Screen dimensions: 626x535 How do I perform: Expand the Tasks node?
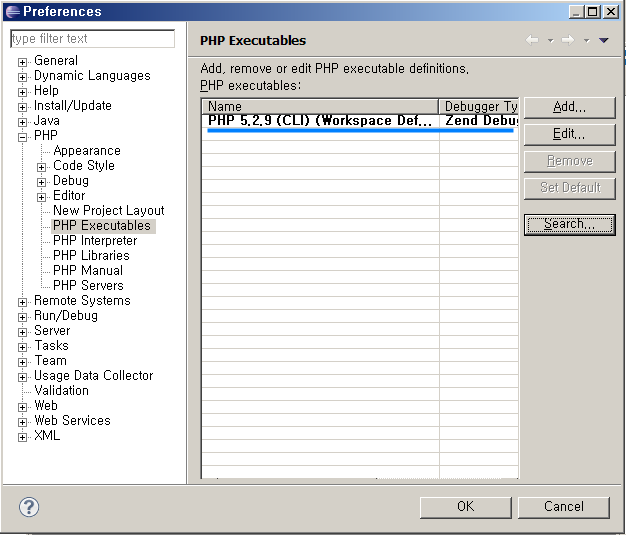22,347
